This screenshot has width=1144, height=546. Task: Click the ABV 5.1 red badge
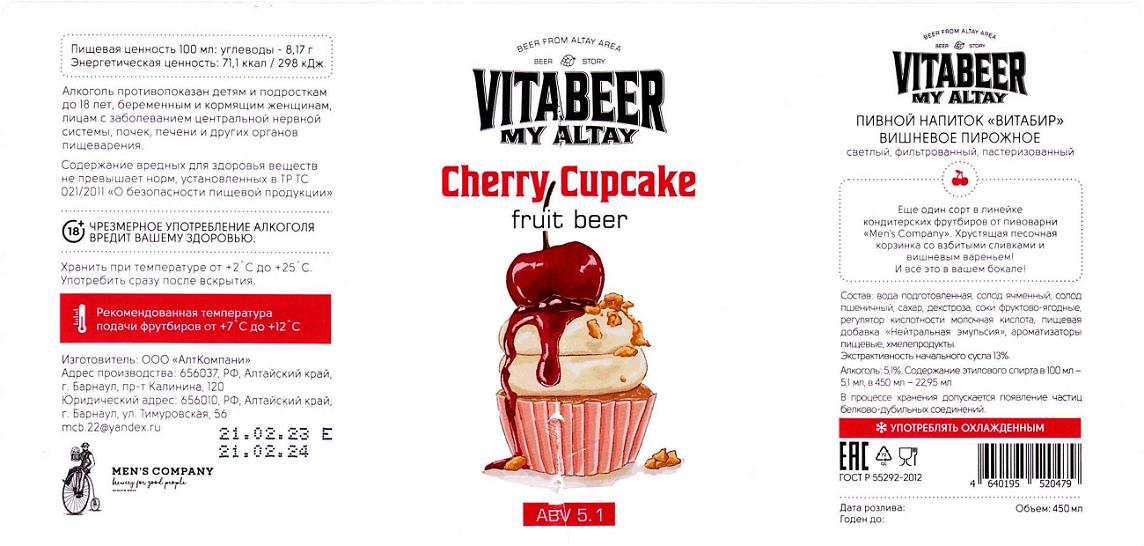coord(569,514)
